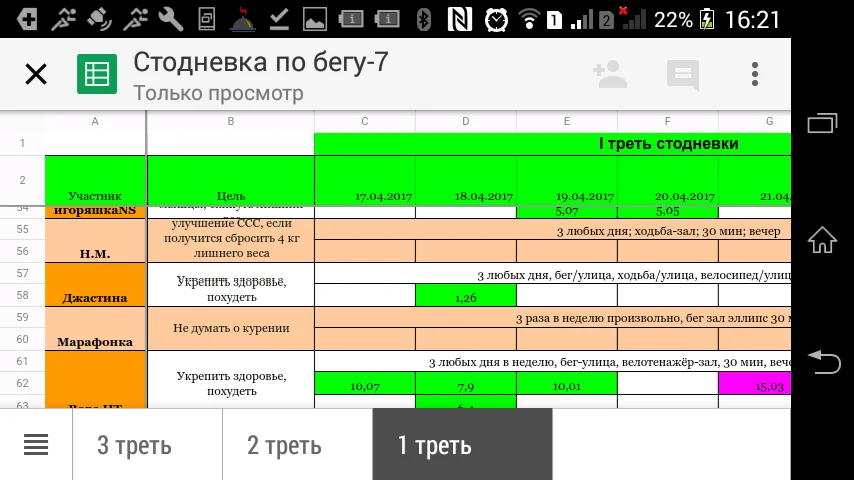Select column B header

click(230, 121)
